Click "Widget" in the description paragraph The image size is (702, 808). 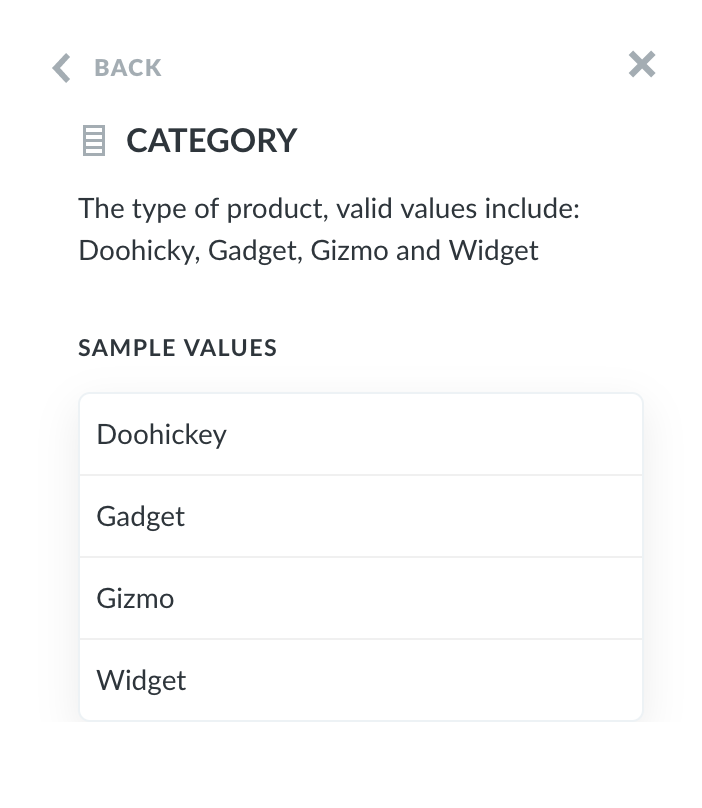tap(494, 250)
